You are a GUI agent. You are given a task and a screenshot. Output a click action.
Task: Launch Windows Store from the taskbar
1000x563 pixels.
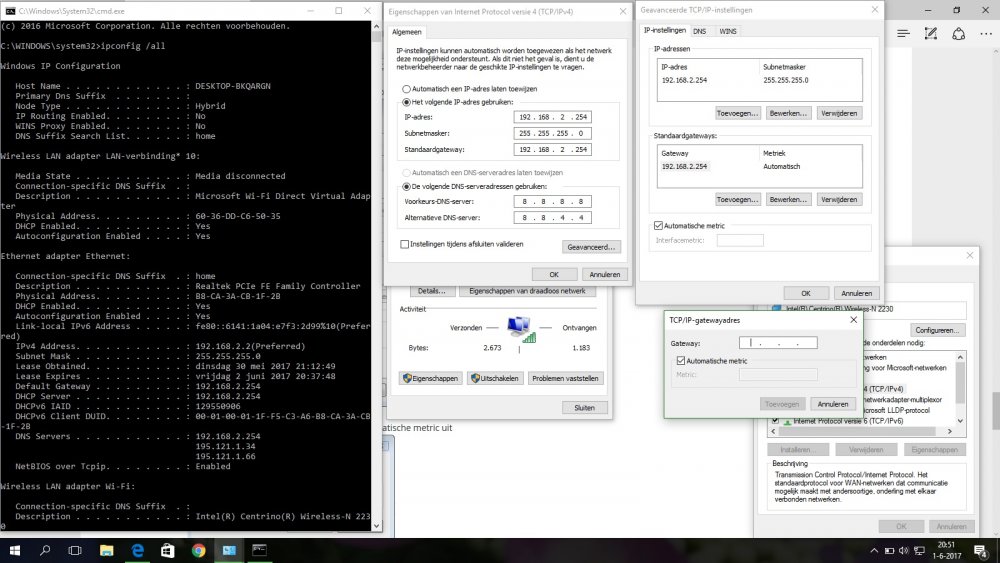167,550
